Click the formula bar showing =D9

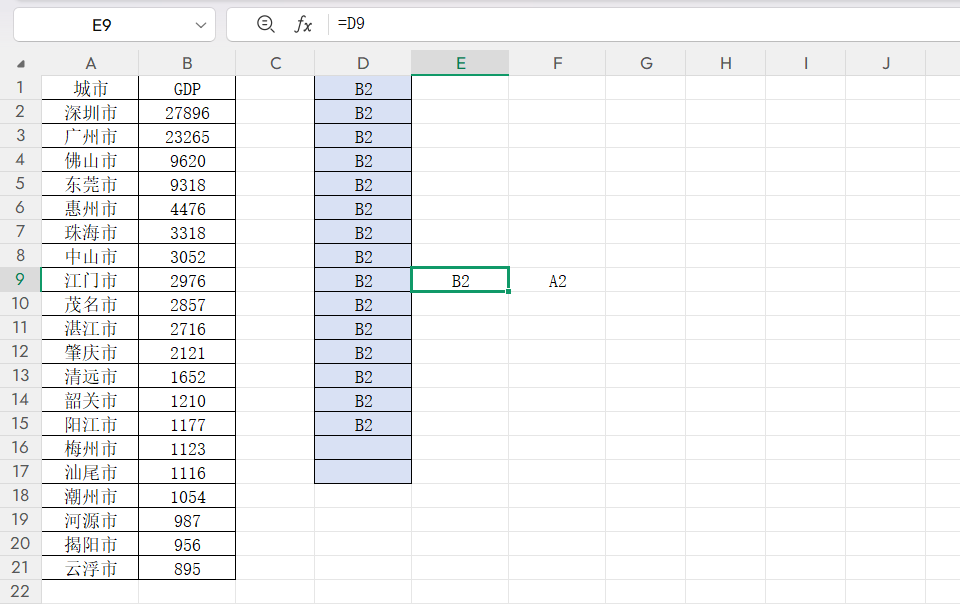pyautogui.click(x=640, y=24)
